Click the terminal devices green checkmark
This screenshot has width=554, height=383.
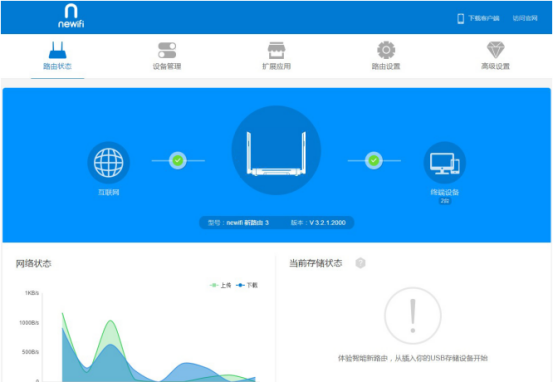coord(374,160)
